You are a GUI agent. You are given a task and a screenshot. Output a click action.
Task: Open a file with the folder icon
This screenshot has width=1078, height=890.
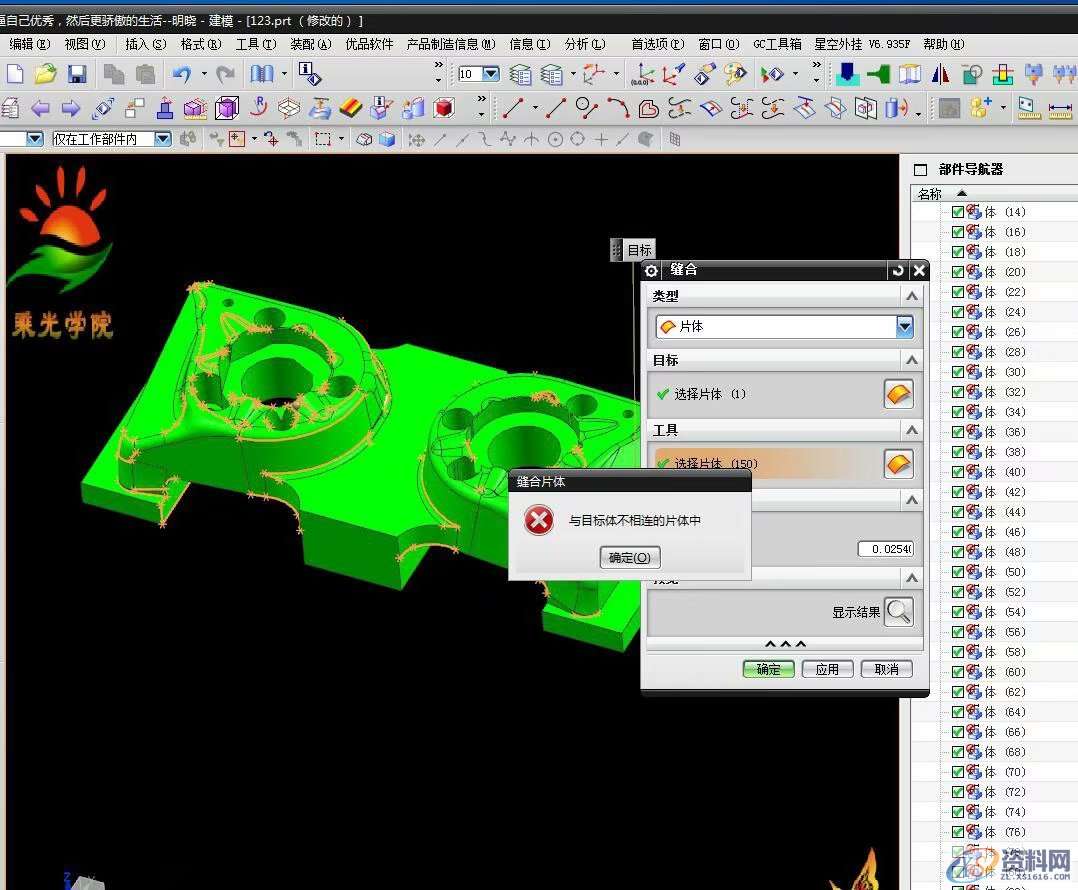pyautogui.click(x=45, y=74)
